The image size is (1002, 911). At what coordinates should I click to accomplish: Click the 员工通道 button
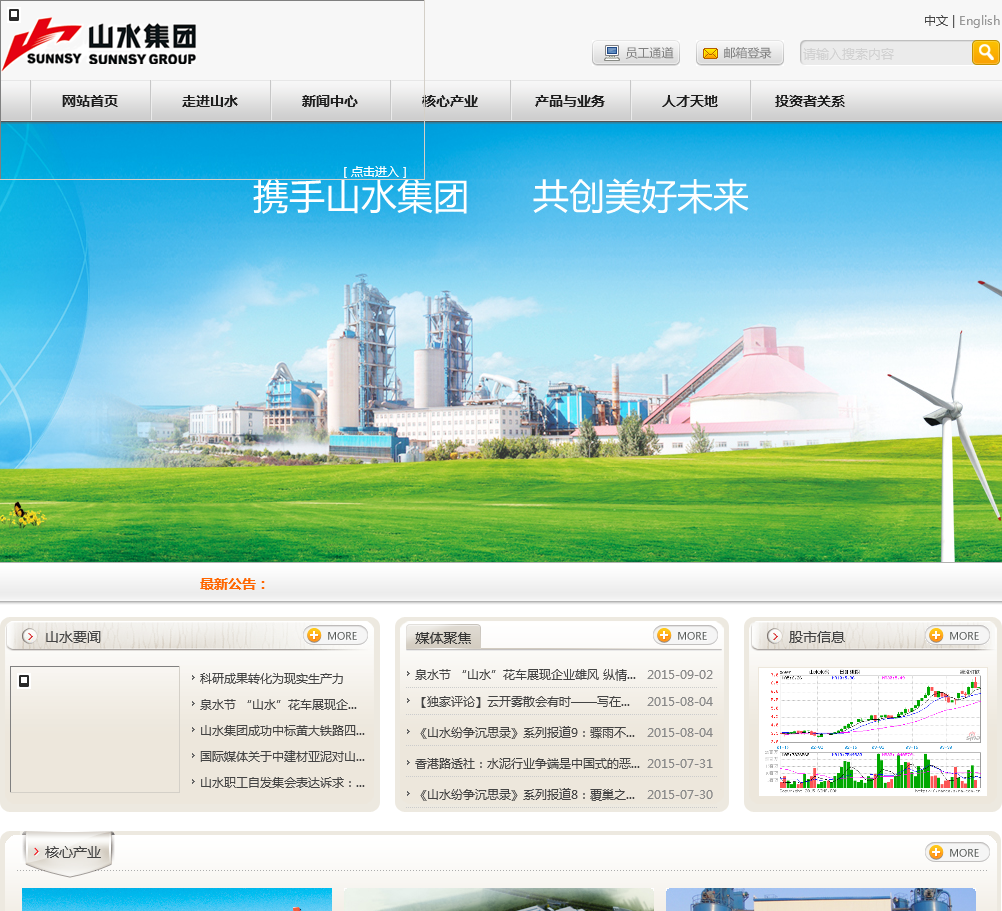coord(636,53)
